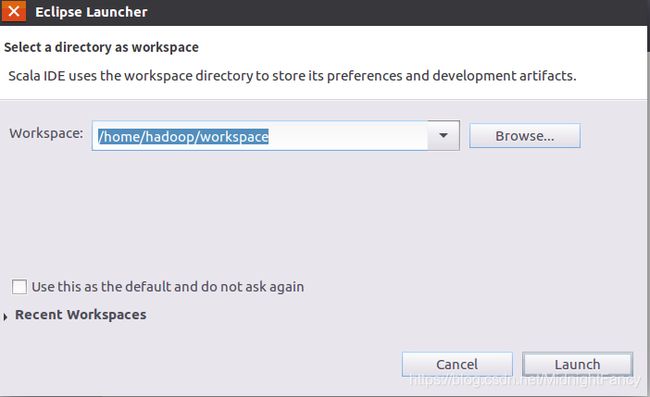
Task: Cancel the workspace selection
Action: pos(457,364)
